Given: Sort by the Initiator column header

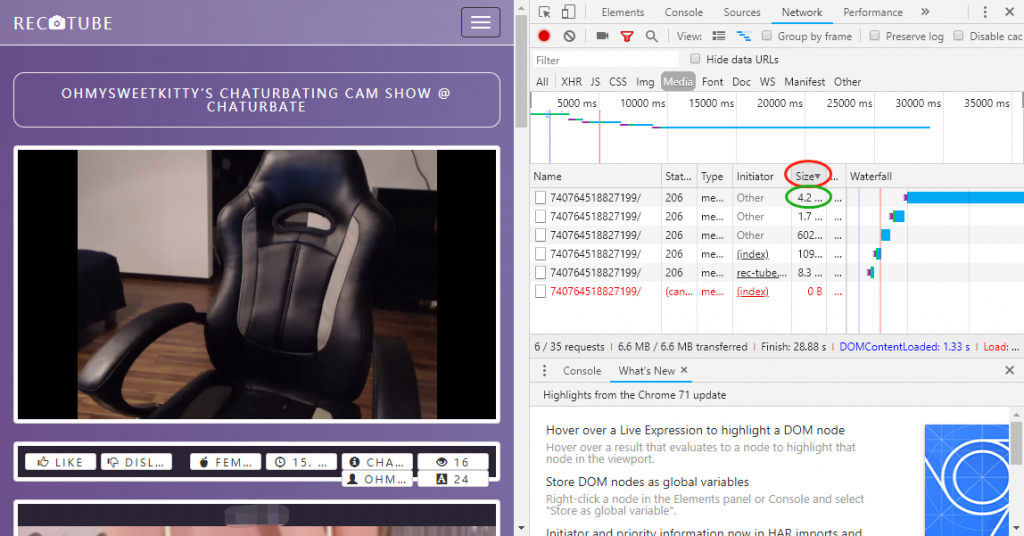Looking at the screenshot, I should click(x=762, y=176).
